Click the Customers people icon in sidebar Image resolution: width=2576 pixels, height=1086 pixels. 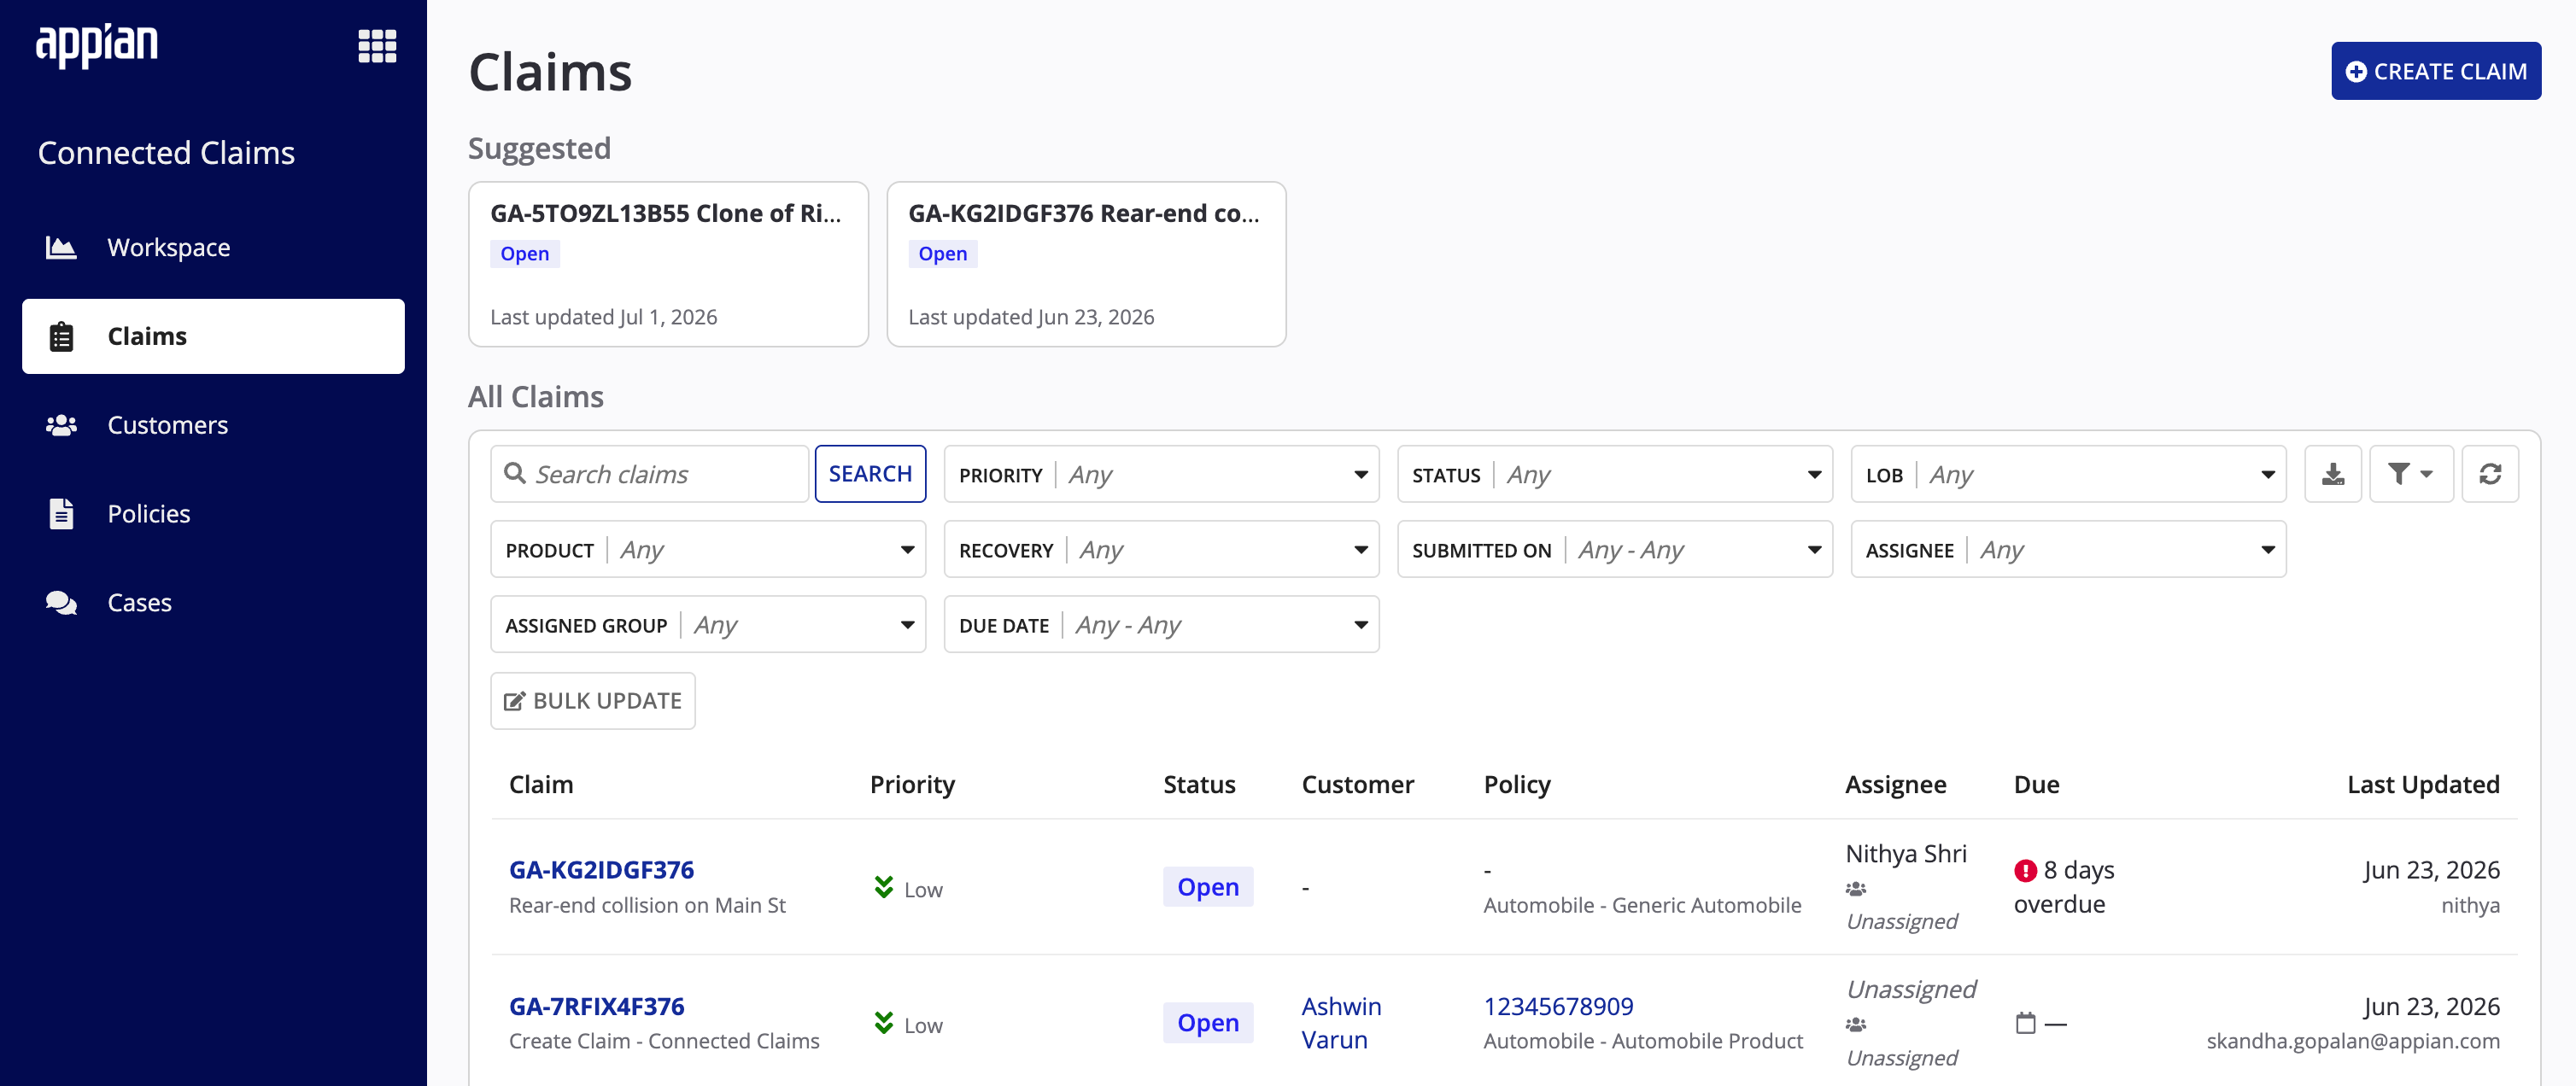tap(61, 425)
